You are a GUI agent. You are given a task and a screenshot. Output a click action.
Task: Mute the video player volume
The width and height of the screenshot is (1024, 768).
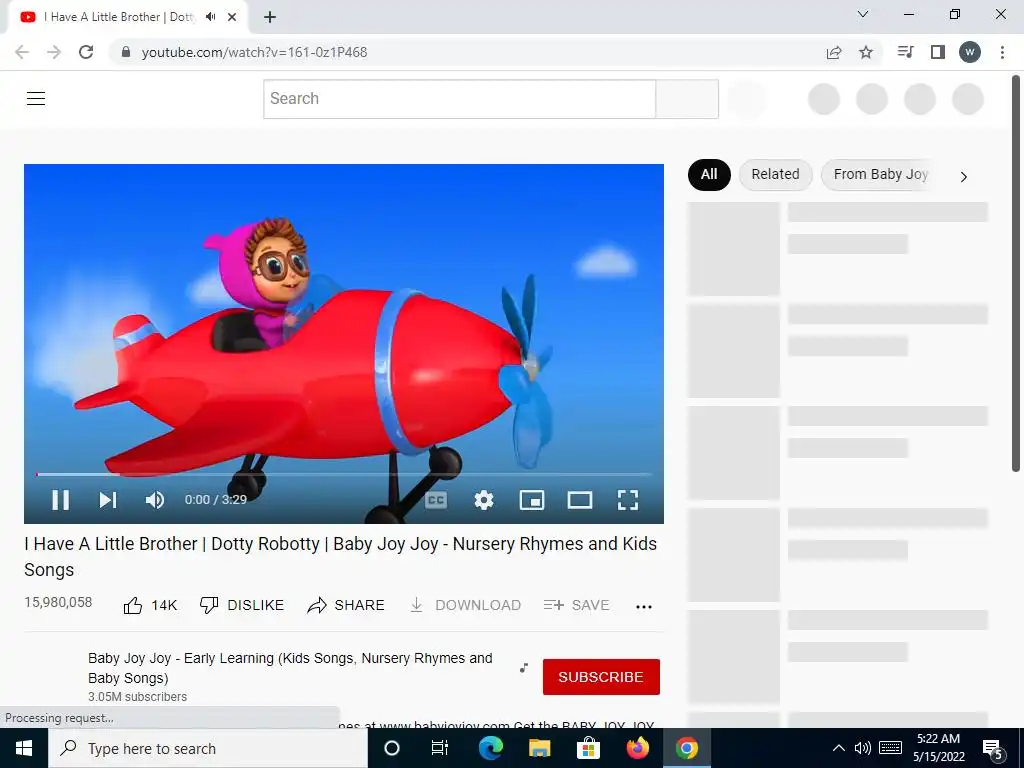pyautogui.click(x=155, y=500)
